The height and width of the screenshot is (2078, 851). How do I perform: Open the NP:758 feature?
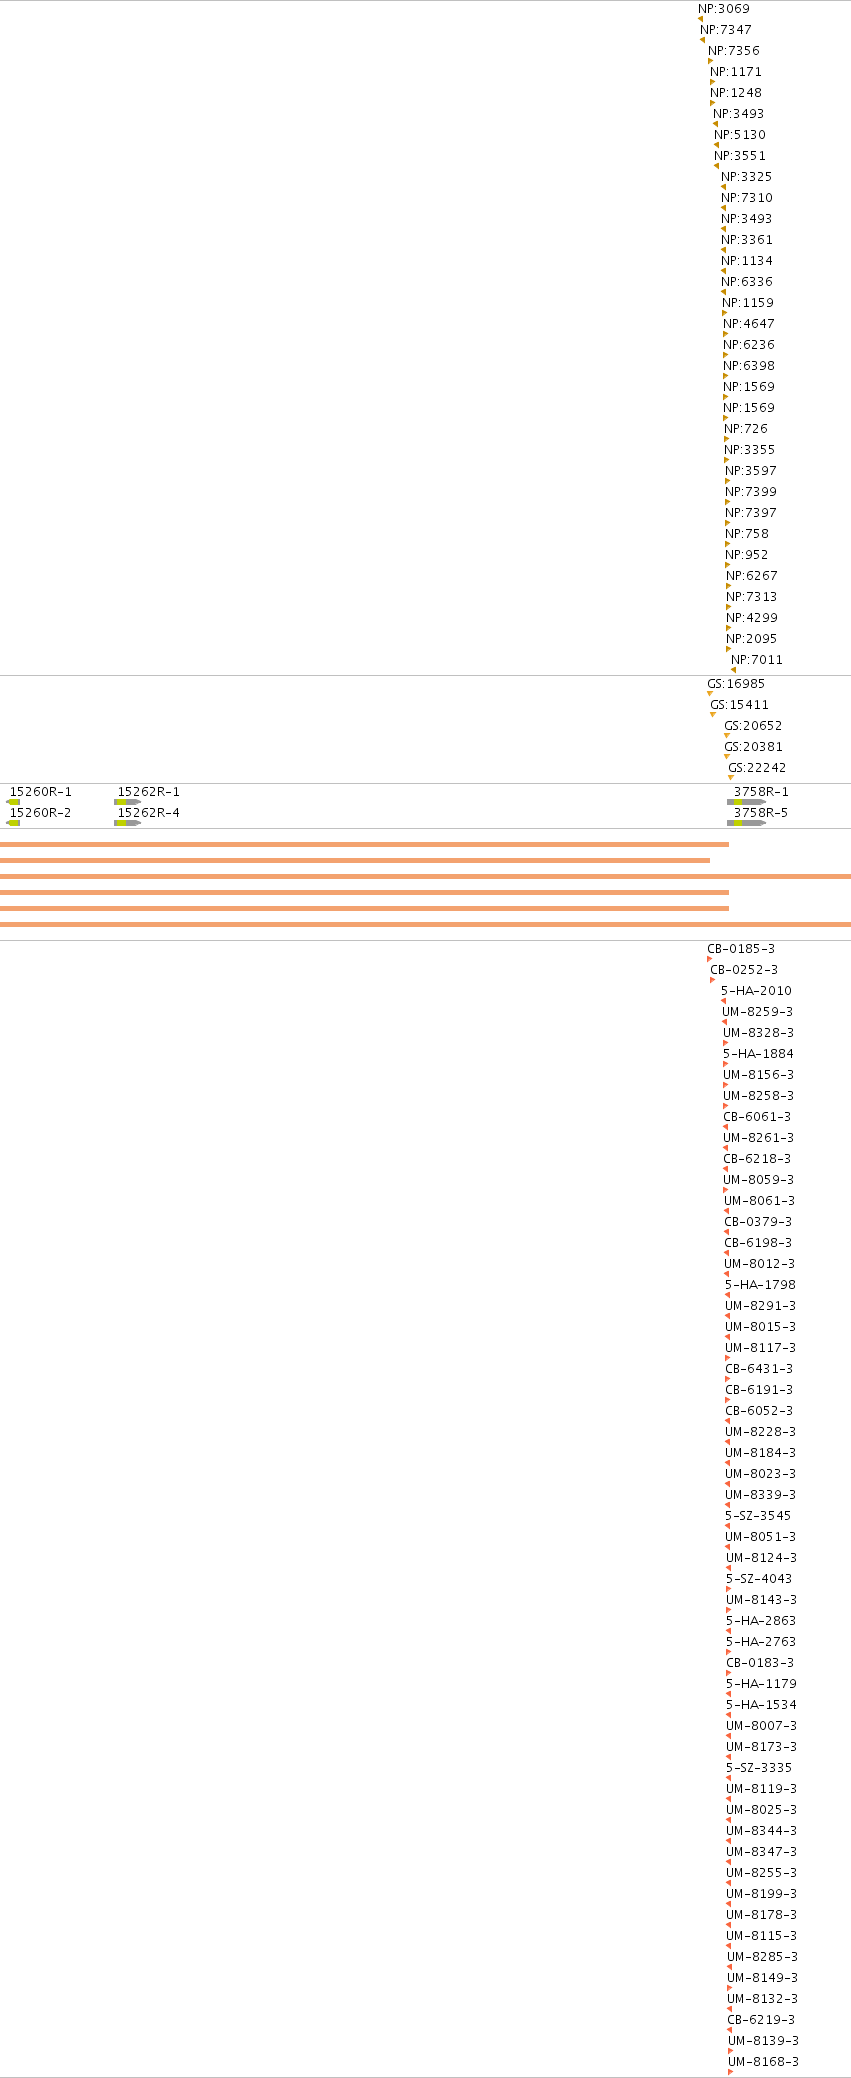pyautogui.click(x=747, y=534)
